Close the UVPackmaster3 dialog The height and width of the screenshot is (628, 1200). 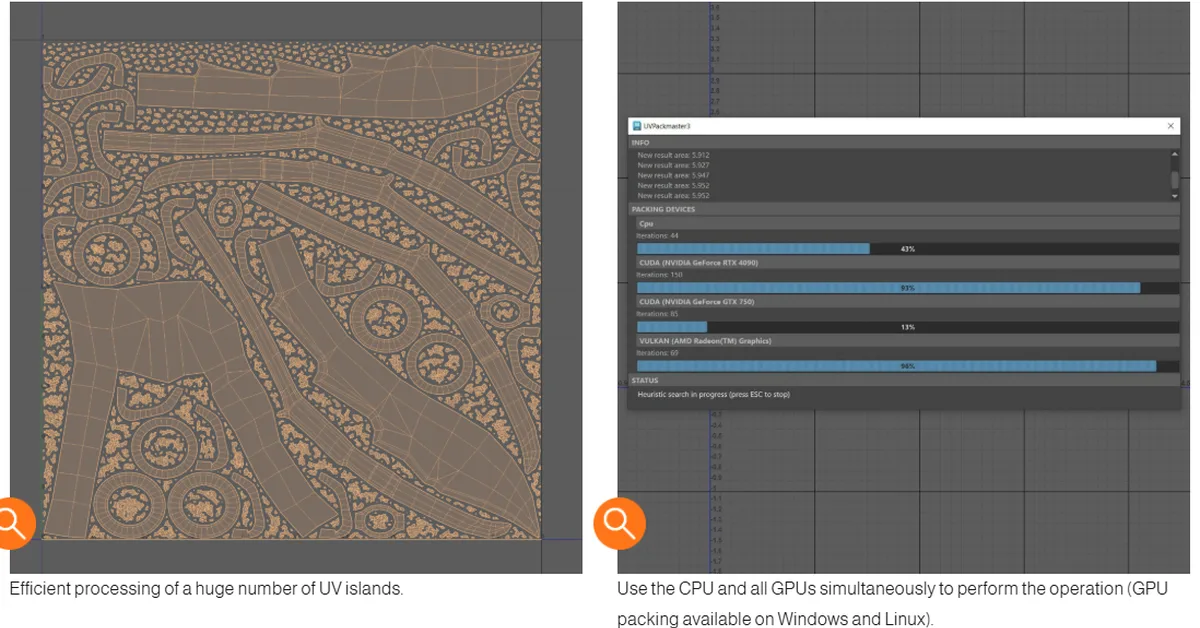[x=1170, y=125]
